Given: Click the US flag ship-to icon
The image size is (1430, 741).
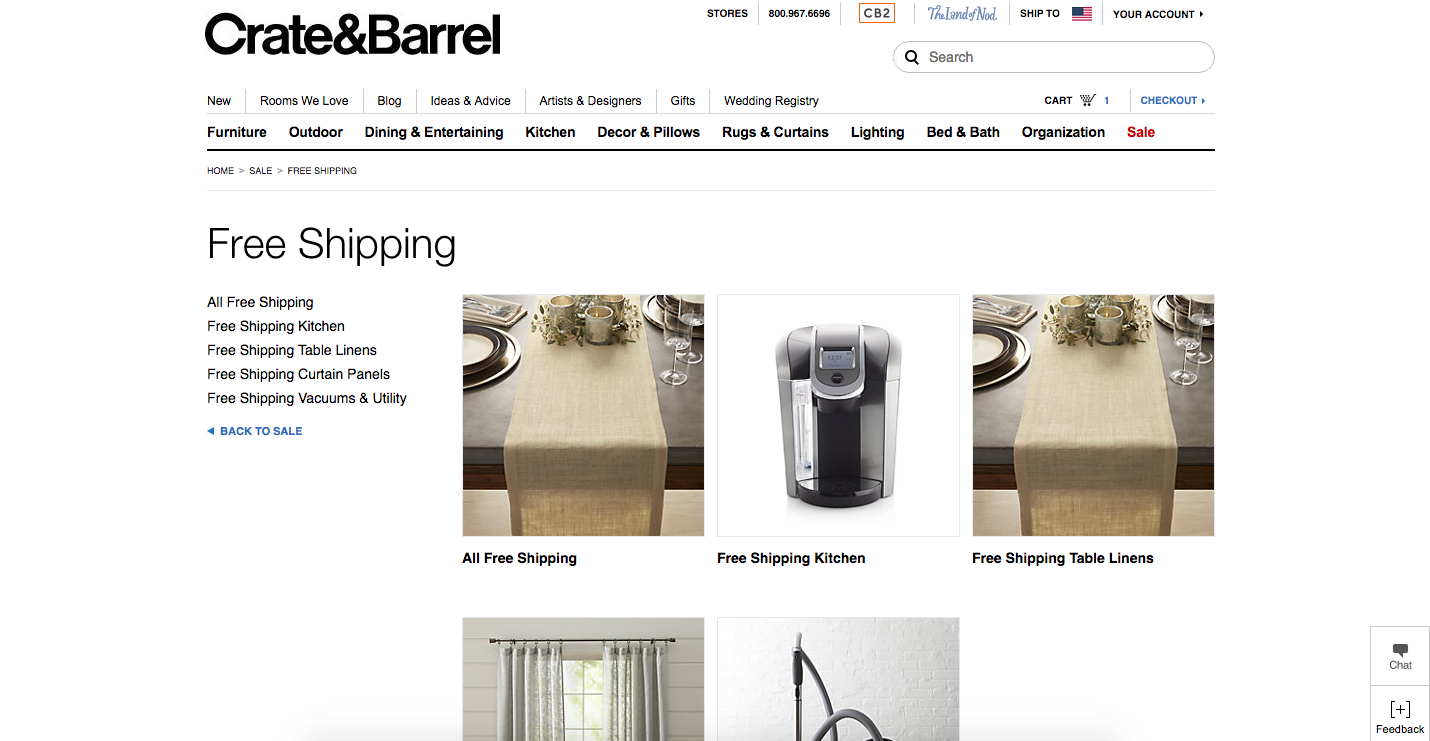Looking at the screenshot, I should pyautogui.click(x=1081, y=14).
